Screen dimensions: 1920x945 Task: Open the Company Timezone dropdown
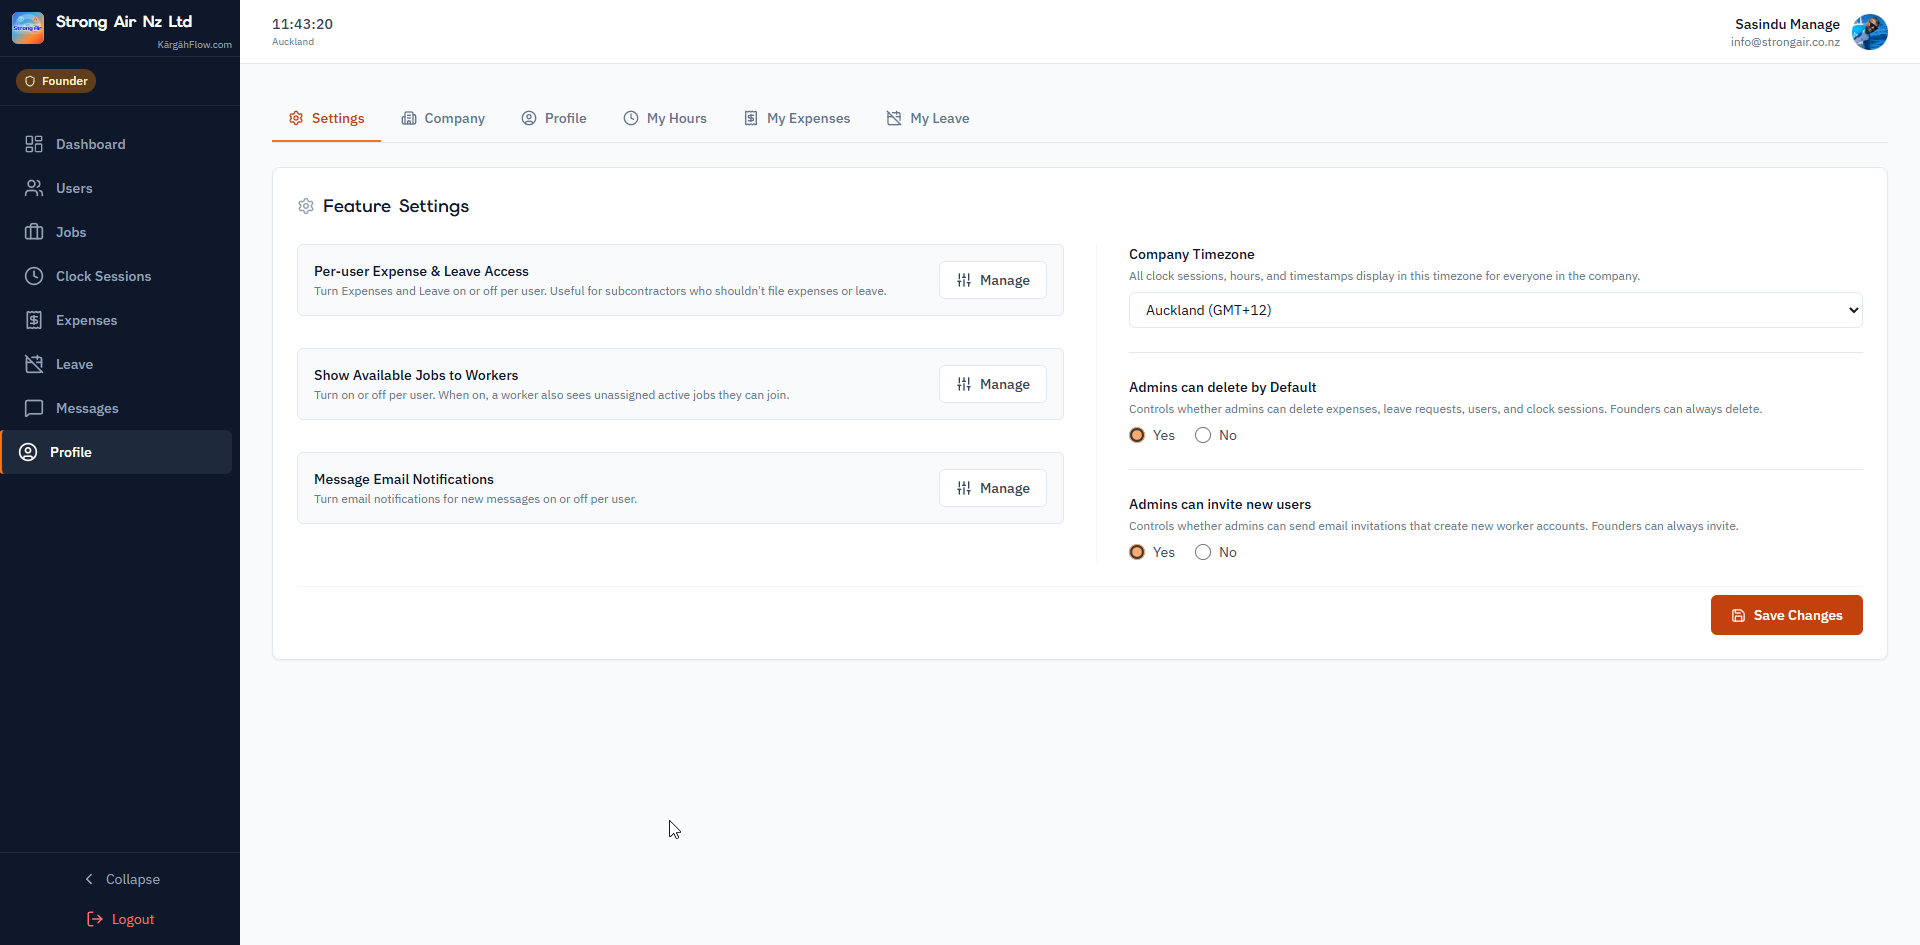pos(1495,310)
